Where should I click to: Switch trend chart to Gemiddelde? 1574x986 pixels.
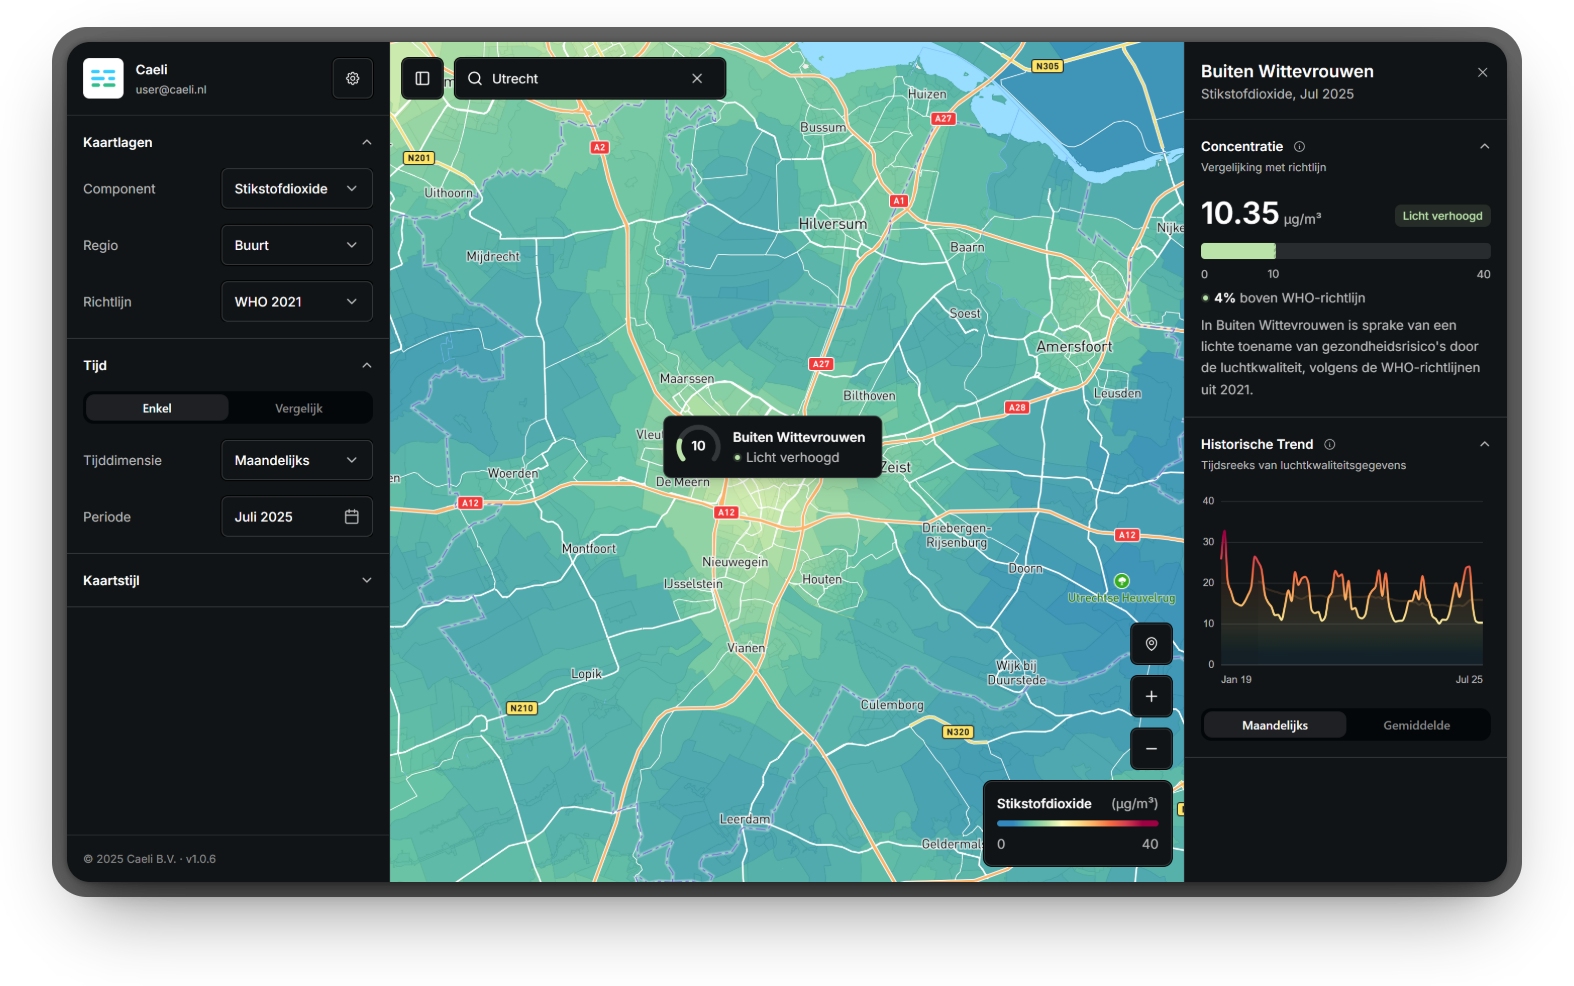(1416, 725)
